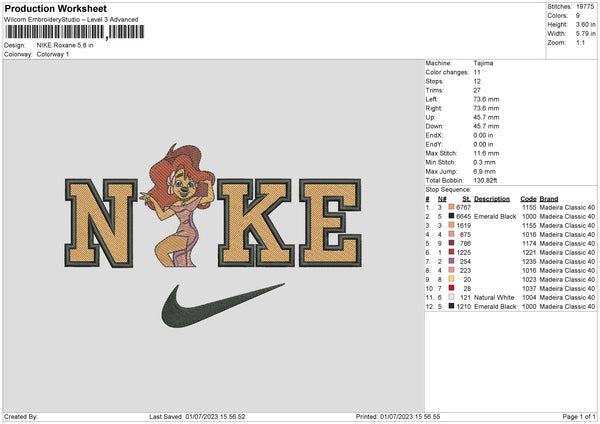Screen dimensions: 600x424
Task: Select the Min Stitch value 0.3 mm
Action: 484,162
